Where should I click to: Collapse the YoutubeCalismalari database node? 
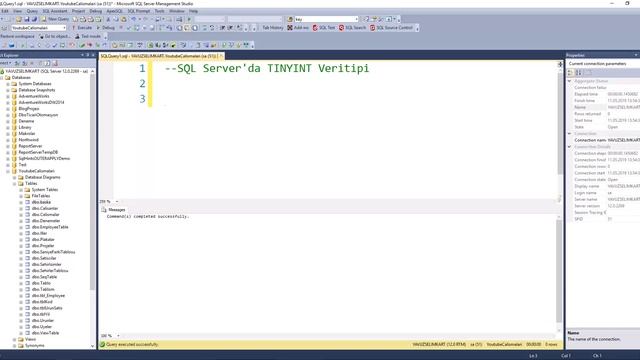click(x=8, y=171)
